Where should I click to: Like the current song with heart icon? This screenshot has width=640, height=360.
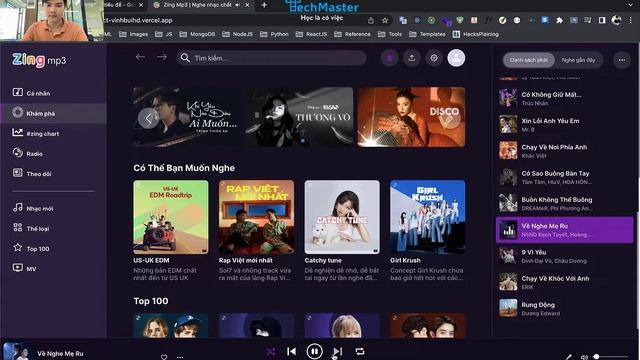point(164,357)
